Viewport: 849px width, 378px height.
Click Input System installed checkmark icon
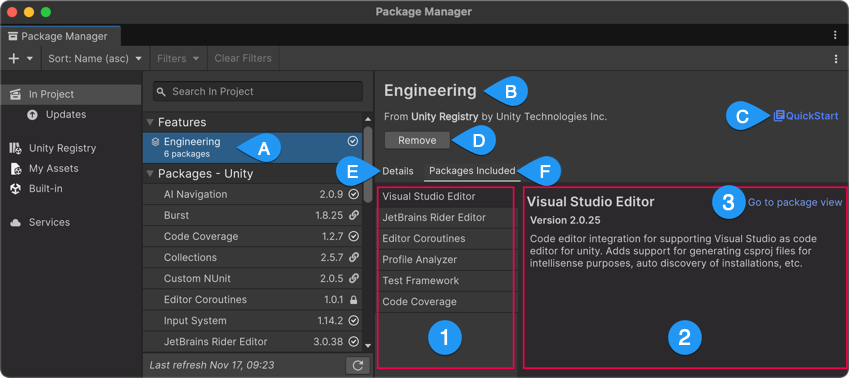click(x=354, y=321)
